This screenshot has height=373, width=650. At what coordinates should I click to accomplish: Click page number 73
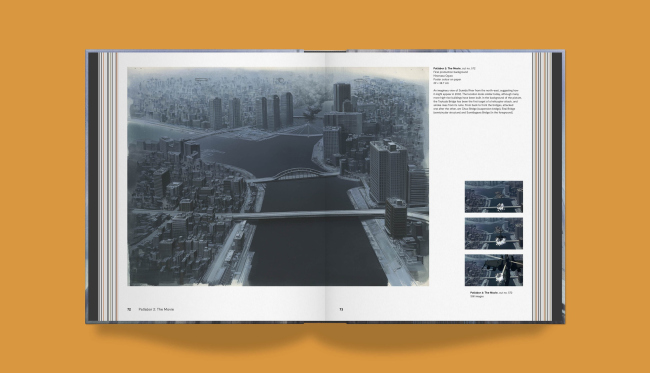[341, 309]
